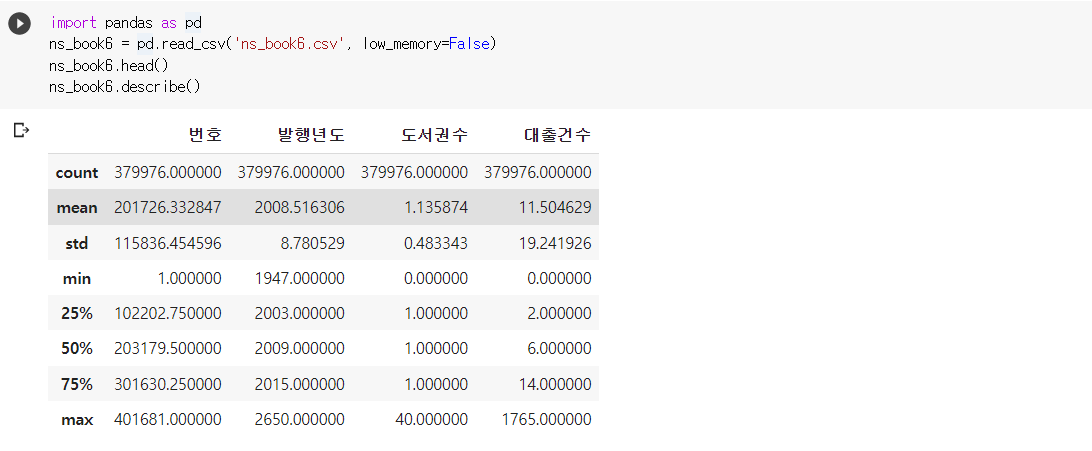
Task: Click 50% value 203179.500000
Action: coord(168,349)
